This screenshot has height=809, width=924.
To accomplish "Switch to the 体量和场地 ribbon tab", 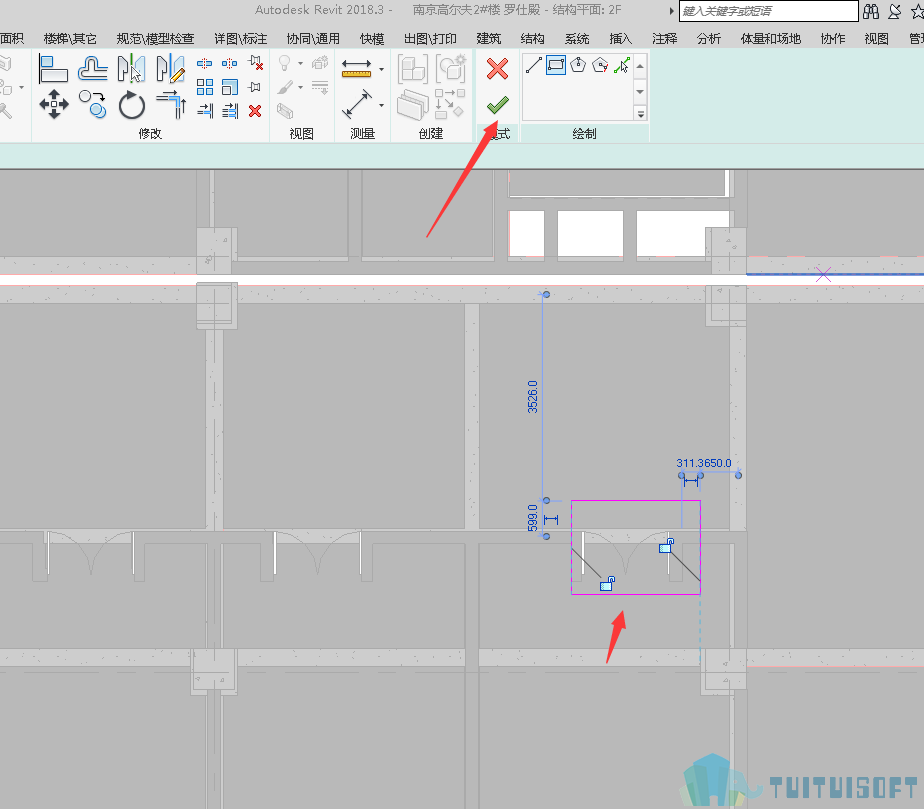I will tap(771, 39).
